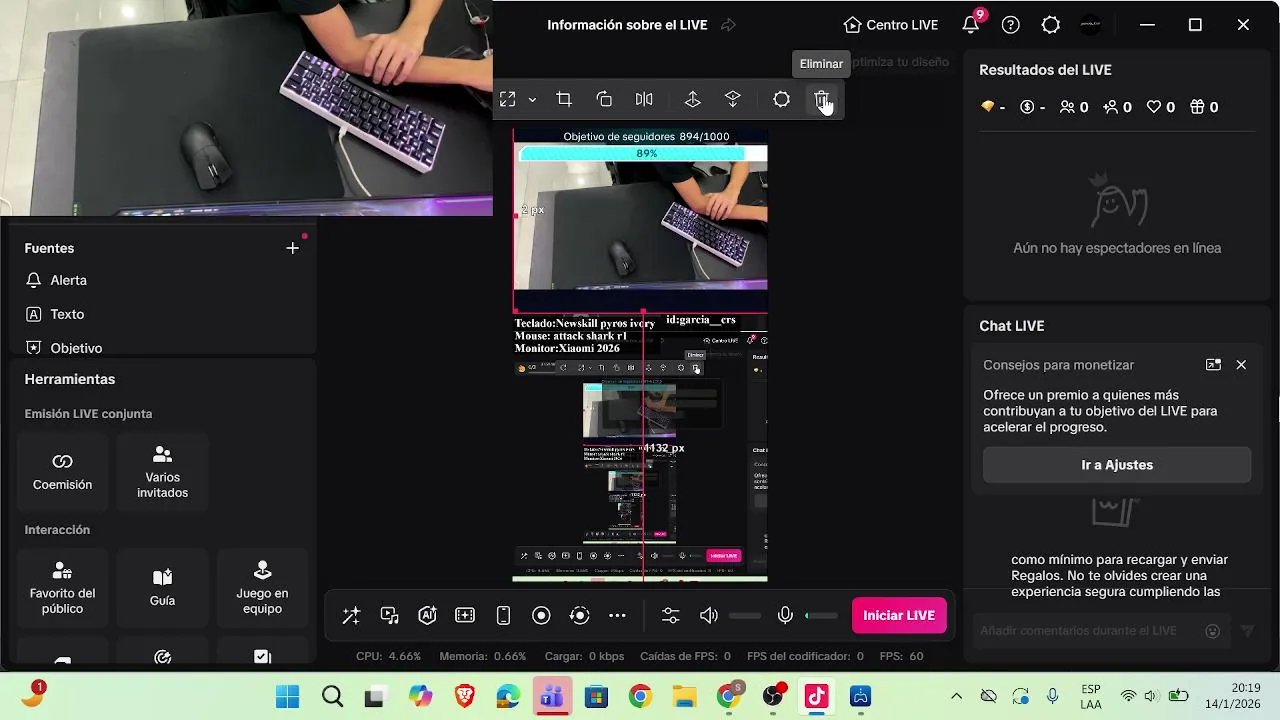1280x720 pixels.
Task: Click the viewers count in Resultados del LIVE
Action: 1074,107
